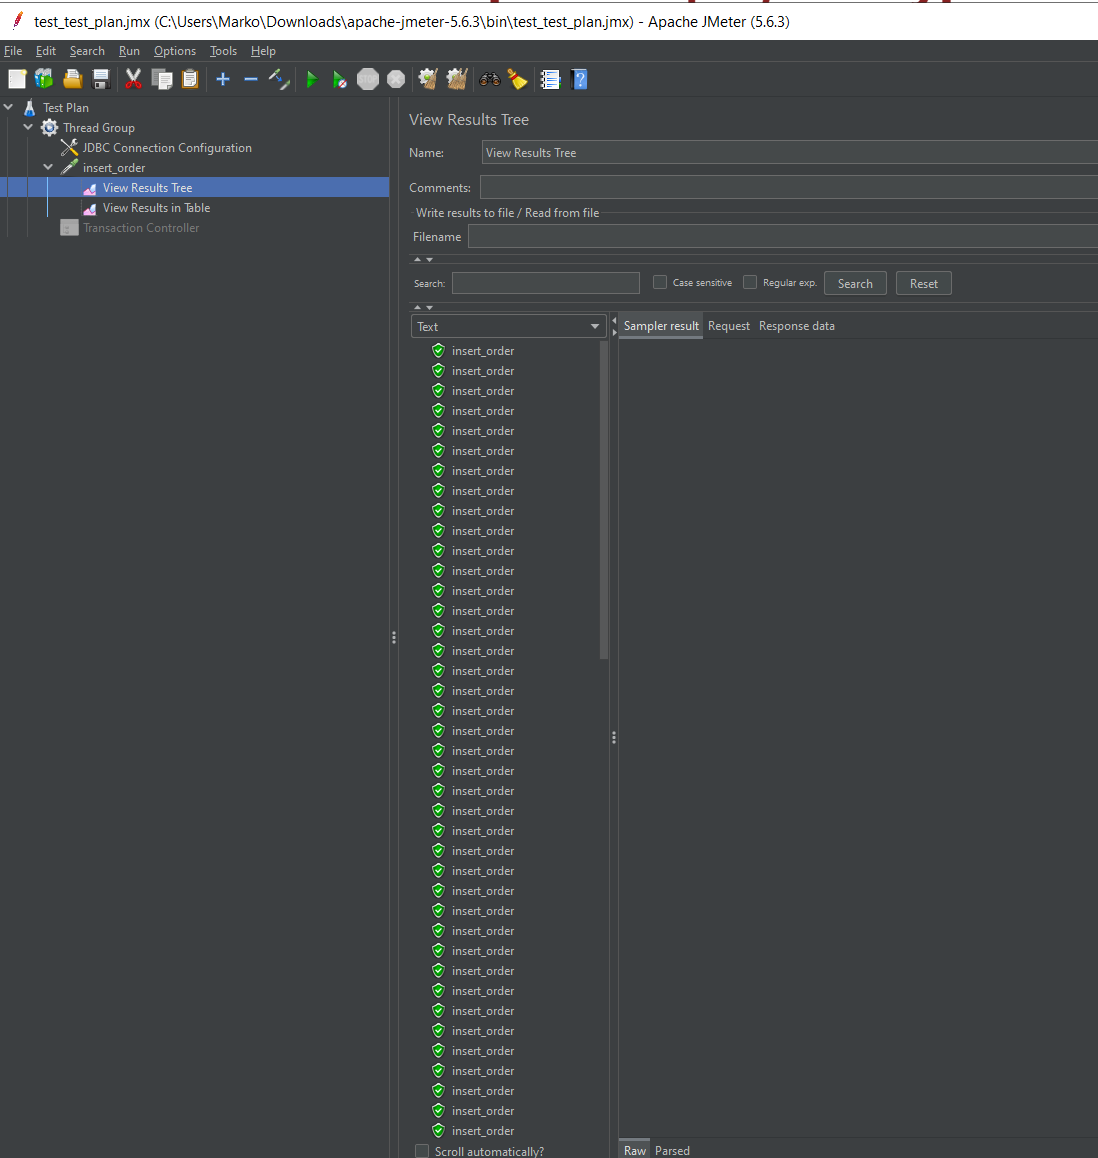Toggle Scroll automatically checkbox
This screenshot has width=1098, height=1158.
pyautogui.click(x=422, y=1151)
